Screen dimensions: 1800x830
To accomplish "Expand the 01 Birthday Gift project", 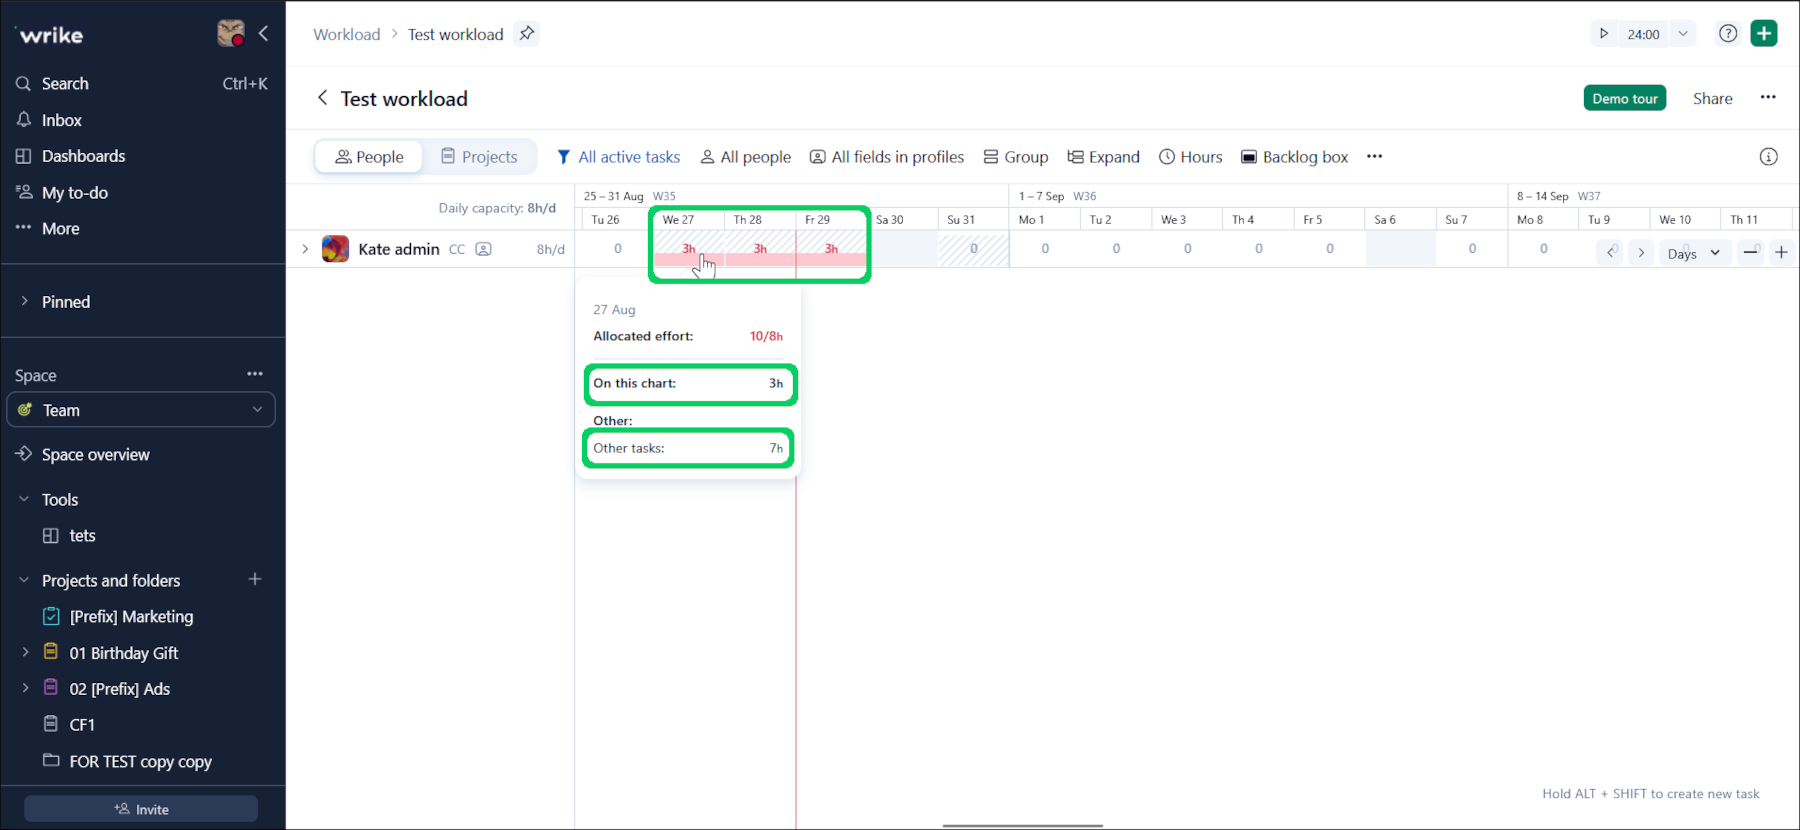I will click(x=25, y=652).
